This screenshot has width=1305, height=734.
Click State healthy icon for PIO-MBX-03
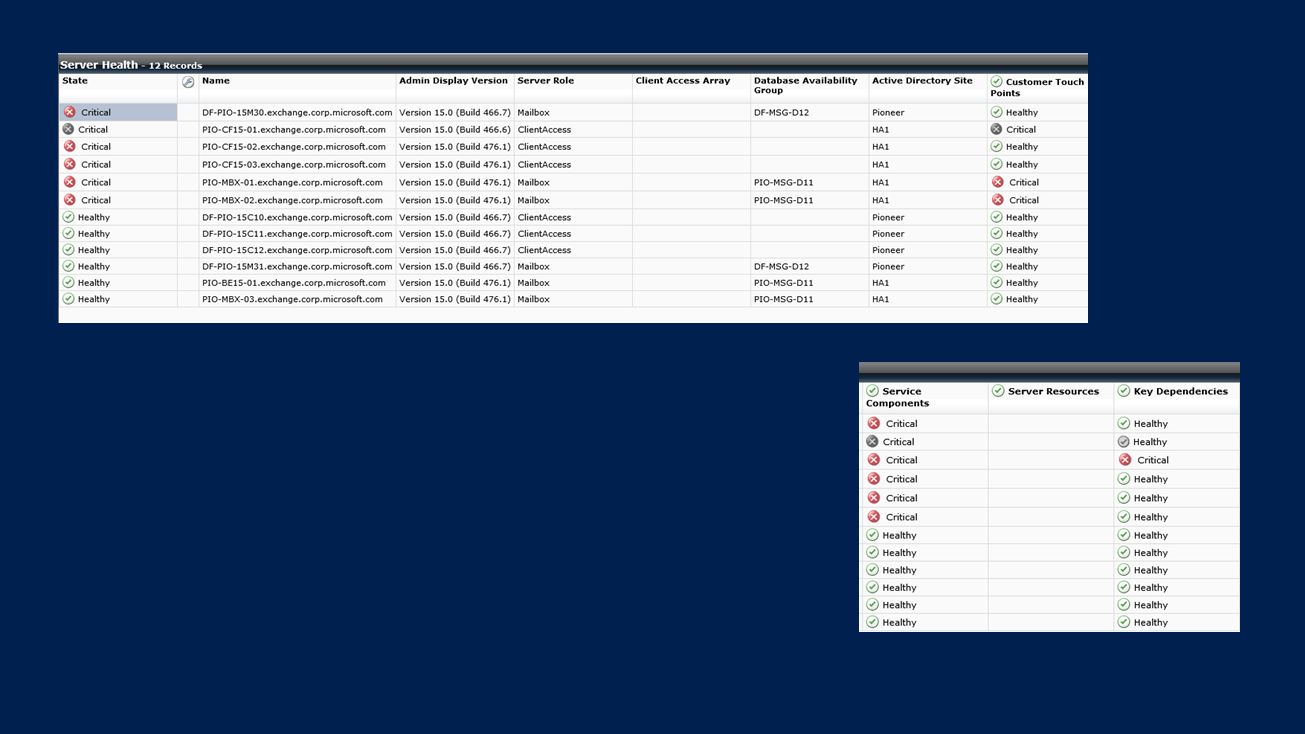tap(68, 298)
